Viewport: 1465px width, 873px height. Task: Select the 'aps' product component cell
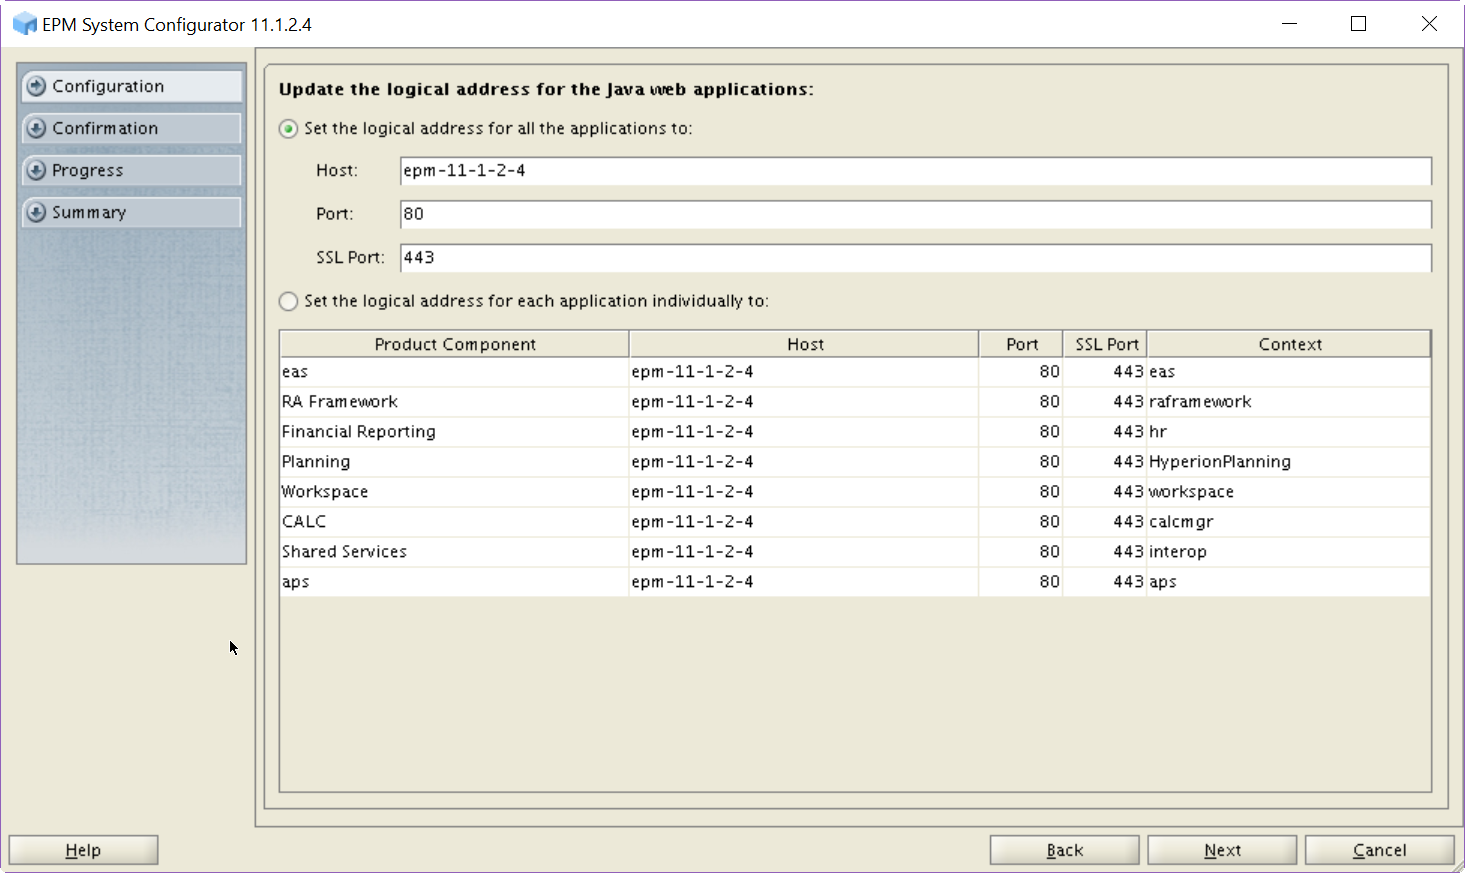pos(455,582)
